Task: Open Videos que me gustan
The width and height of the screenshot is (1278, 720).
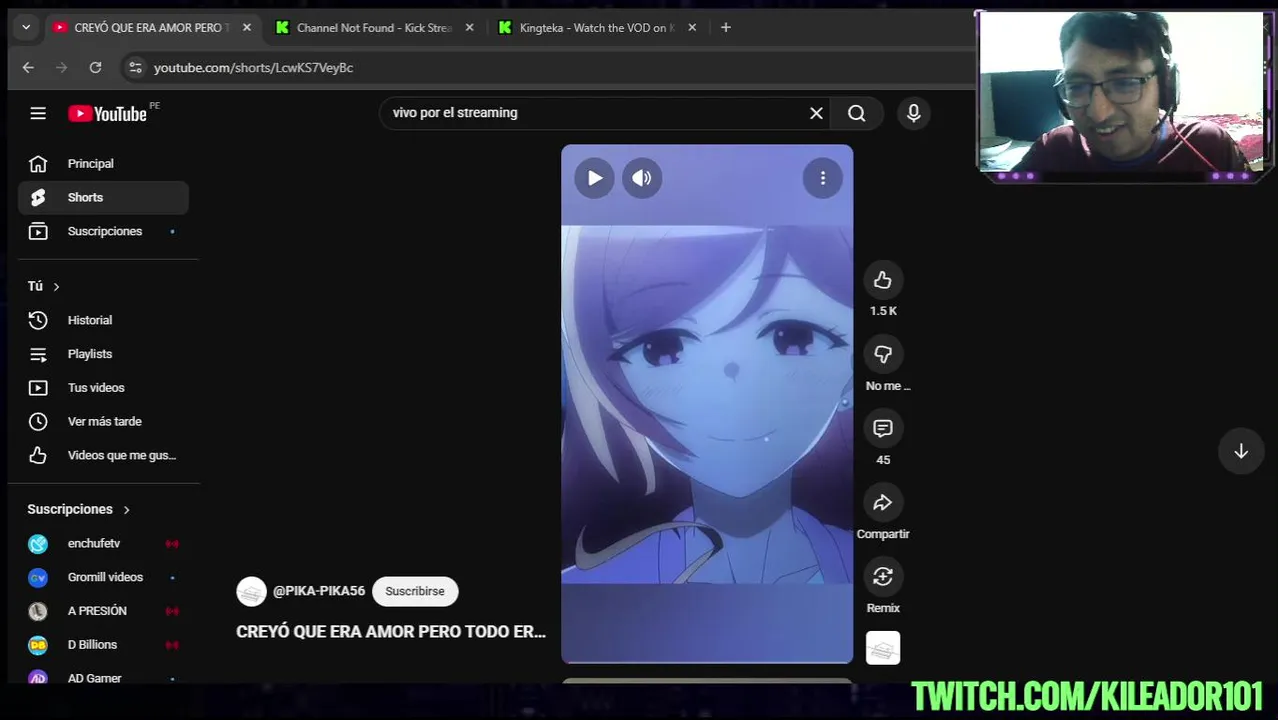Action: click(x=103, y=455)
